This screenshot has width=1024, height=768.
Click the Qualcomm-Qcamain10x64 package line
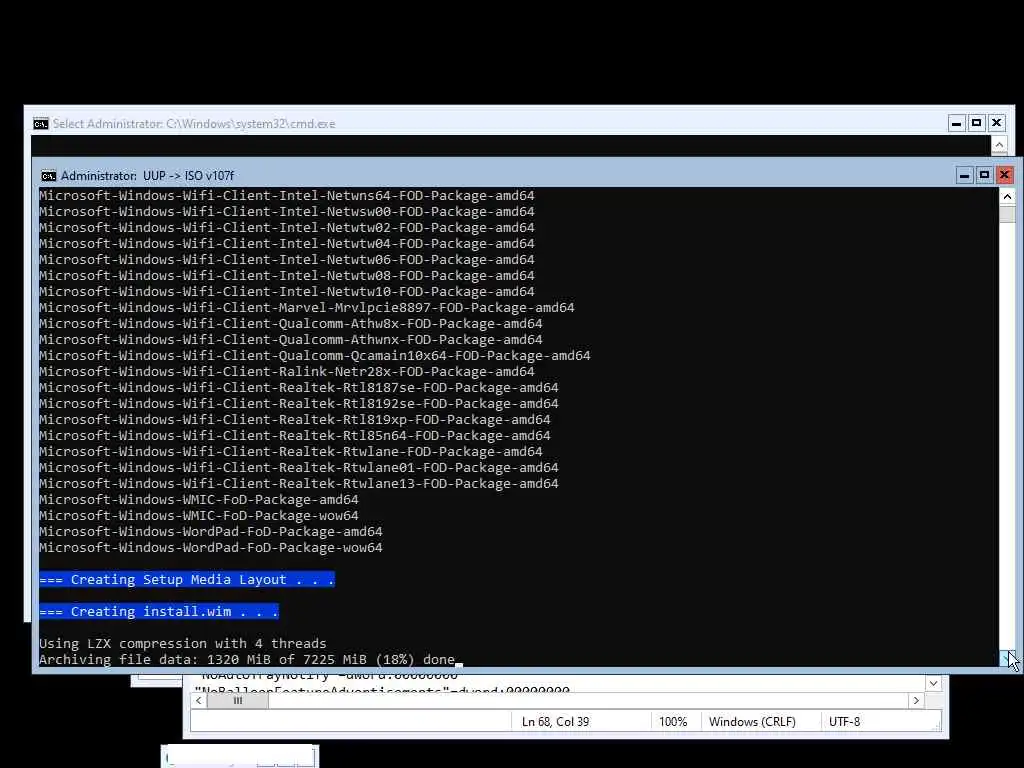click(314, 355)
